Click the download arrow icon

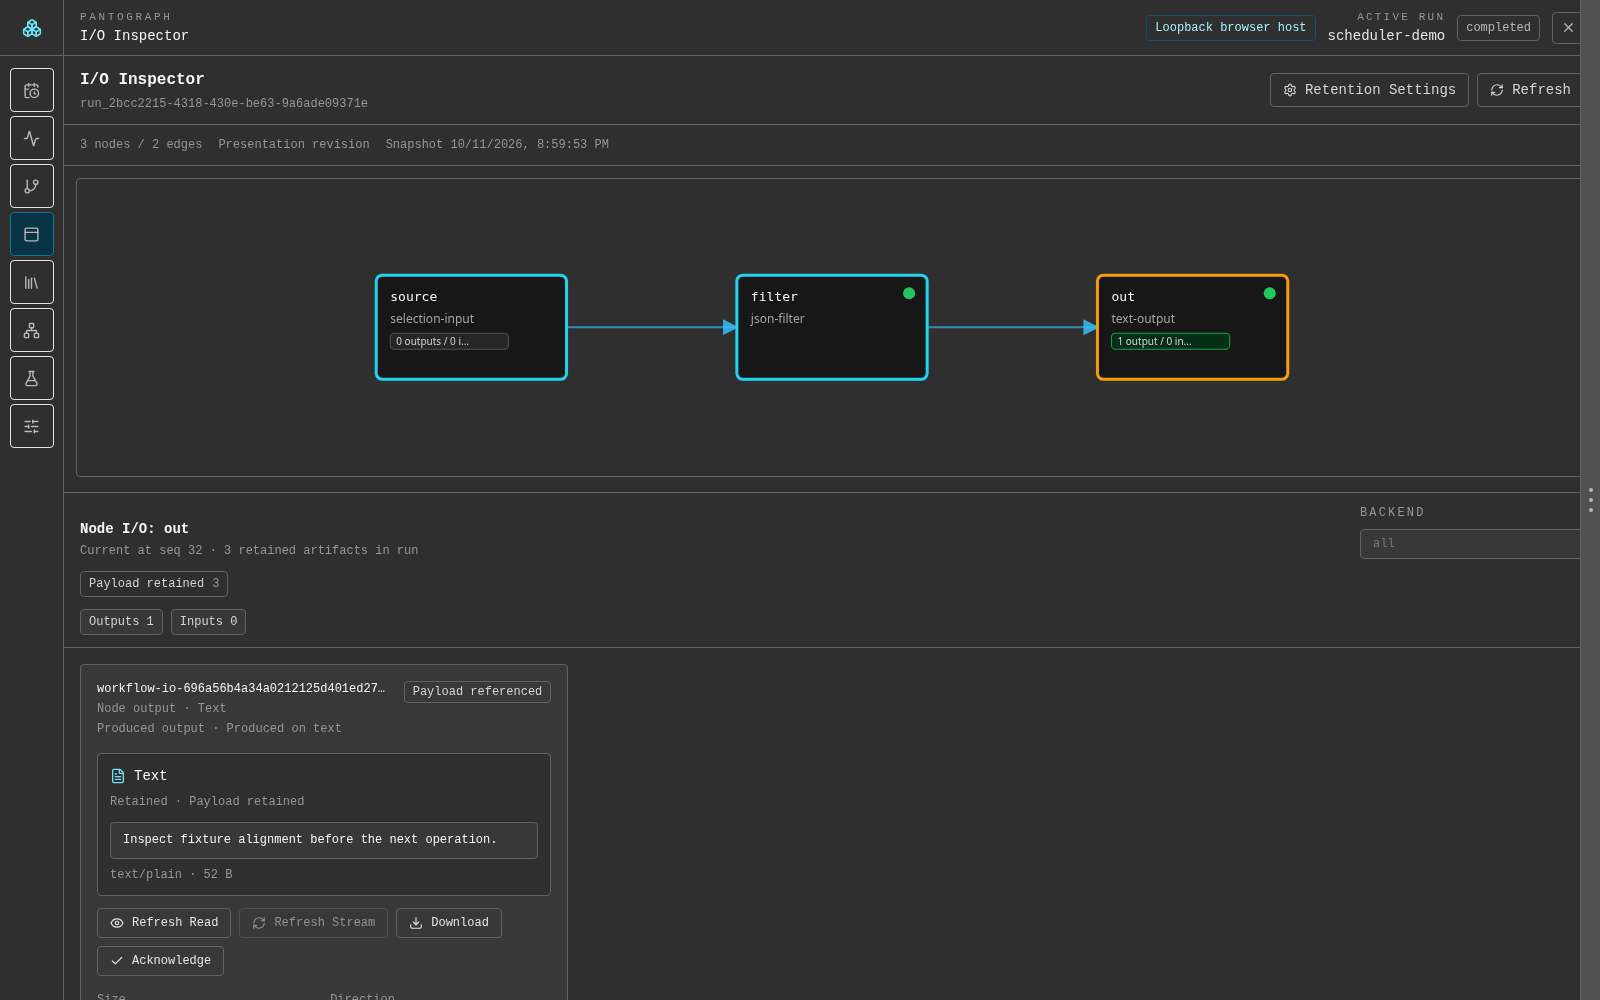click(416, 923)
